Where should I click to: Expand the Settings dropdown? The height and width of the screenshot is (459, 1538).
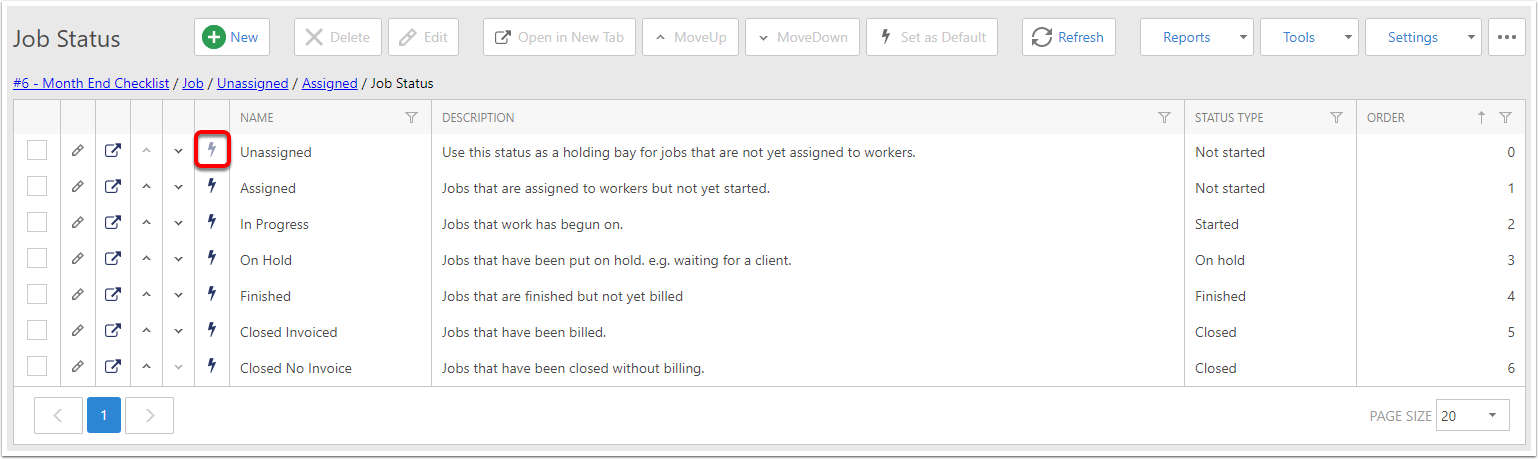pyautogui.click(x=1423, y=37)
